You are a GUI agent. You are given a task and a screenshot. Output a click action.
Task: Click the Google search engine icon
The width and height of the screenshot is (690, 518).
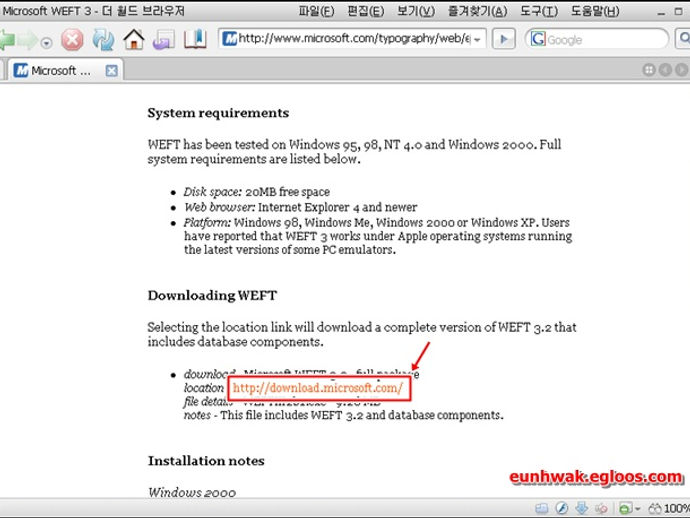(538, 39)
